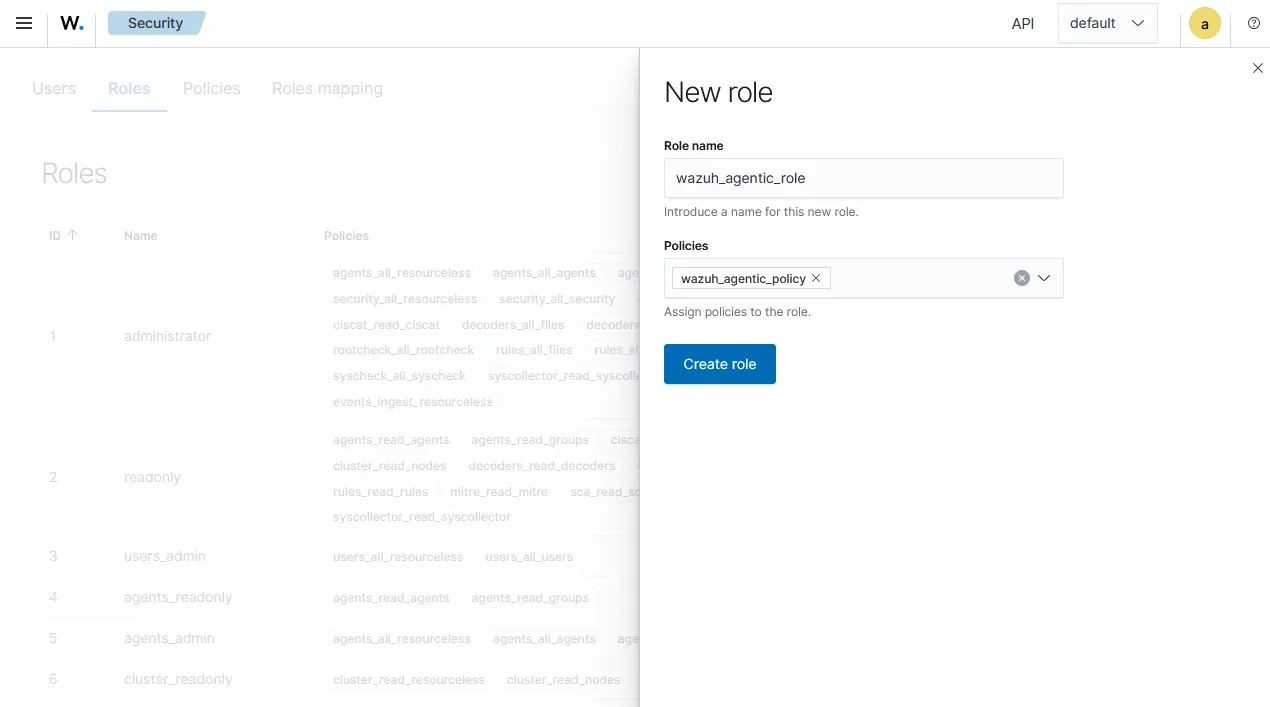
Task: Click the users_all_users policy badge
Action: [x=529, y=557]
